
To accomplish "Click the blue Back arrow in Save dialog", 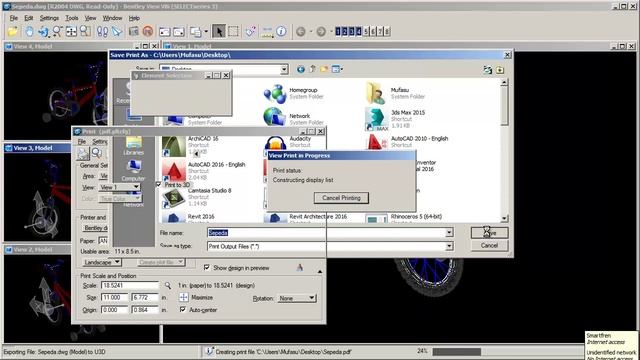I will coord(301,69).
